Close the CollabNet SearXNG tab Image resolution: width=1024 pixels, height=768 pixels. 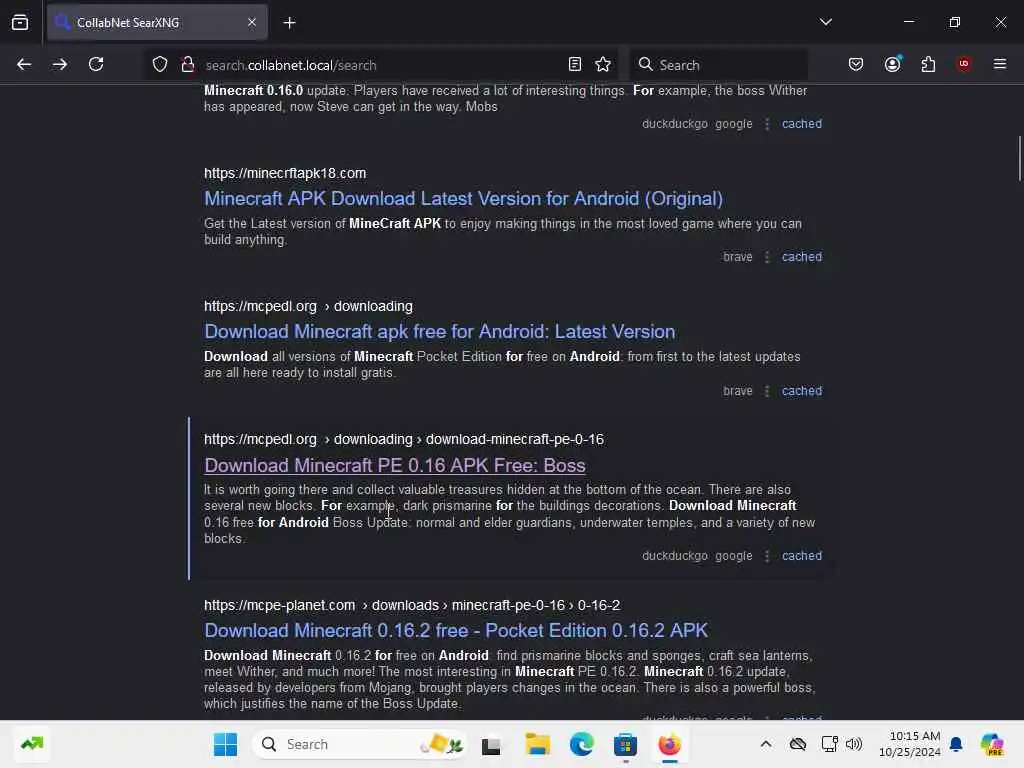tap(252, 23)
